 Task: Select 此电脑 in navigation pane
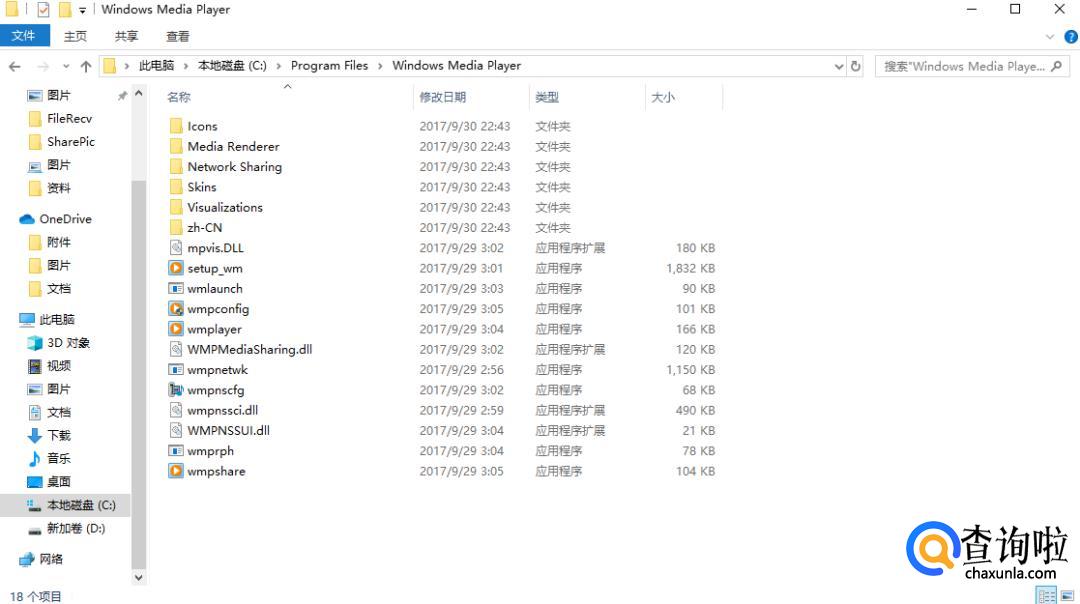coord(56,320)
